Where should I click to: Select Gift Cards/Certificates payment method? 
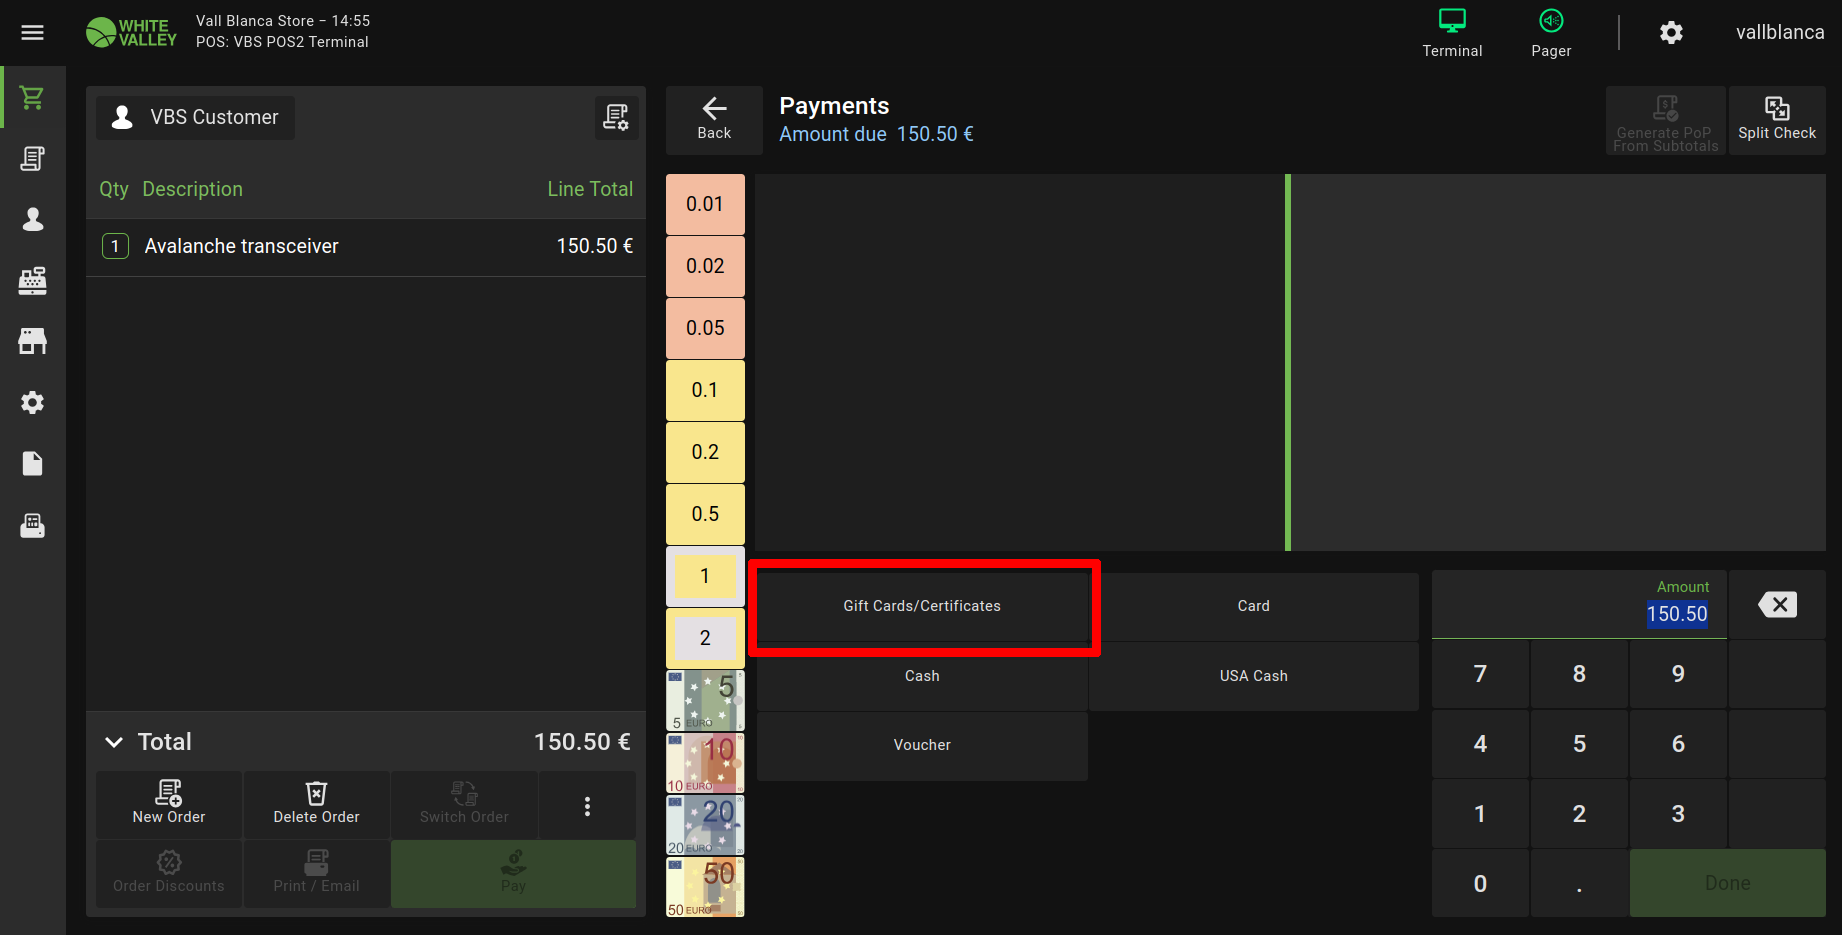point(922,606)
